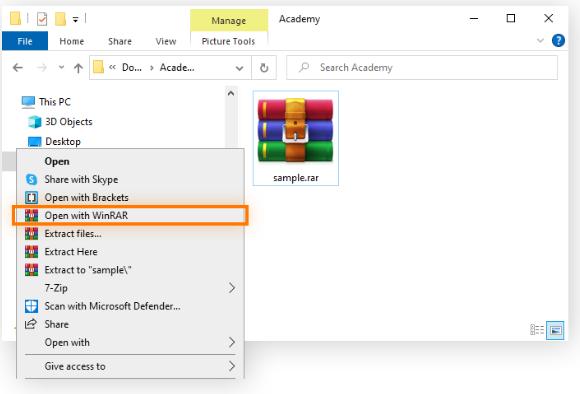
Task: Expand the 7-Zip submenu
Action: (130, 288)
